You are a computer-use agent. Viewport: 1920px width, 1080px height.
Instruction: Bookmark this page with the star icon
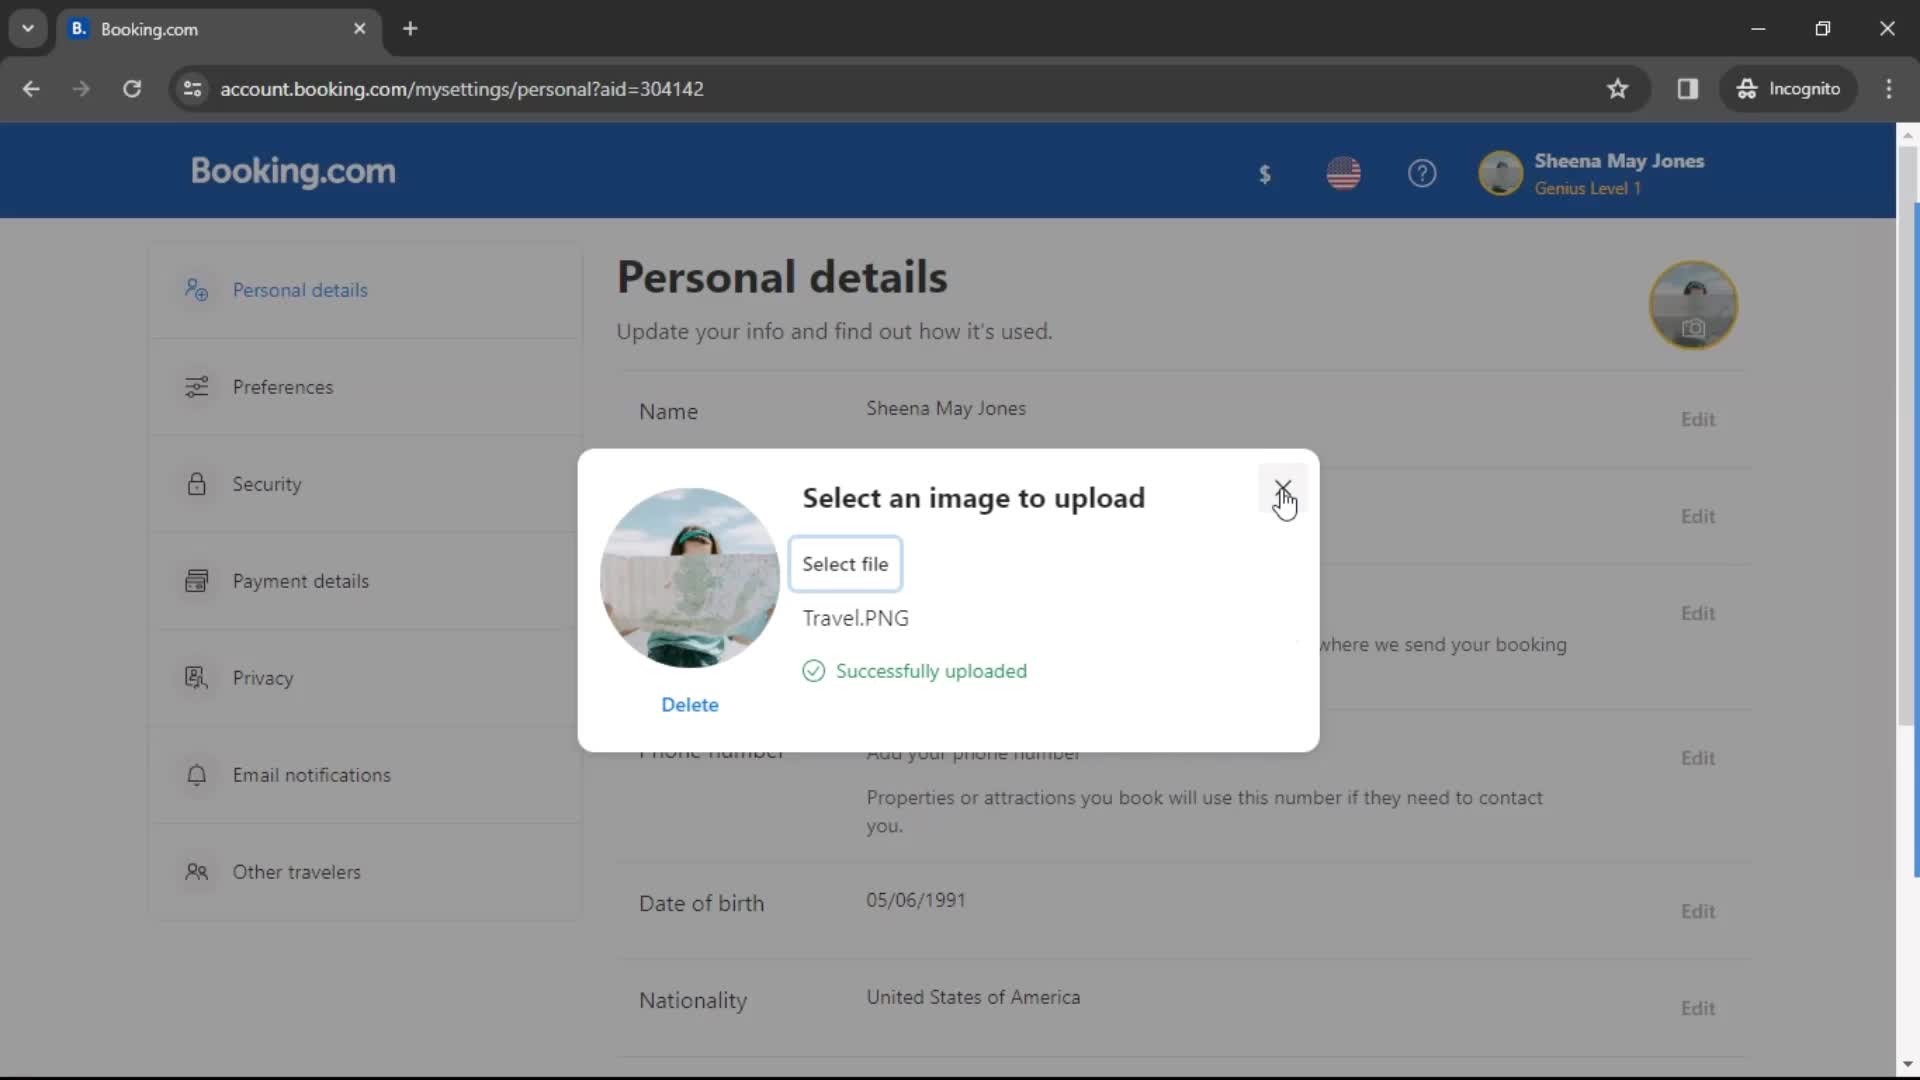coord(1618,89)
